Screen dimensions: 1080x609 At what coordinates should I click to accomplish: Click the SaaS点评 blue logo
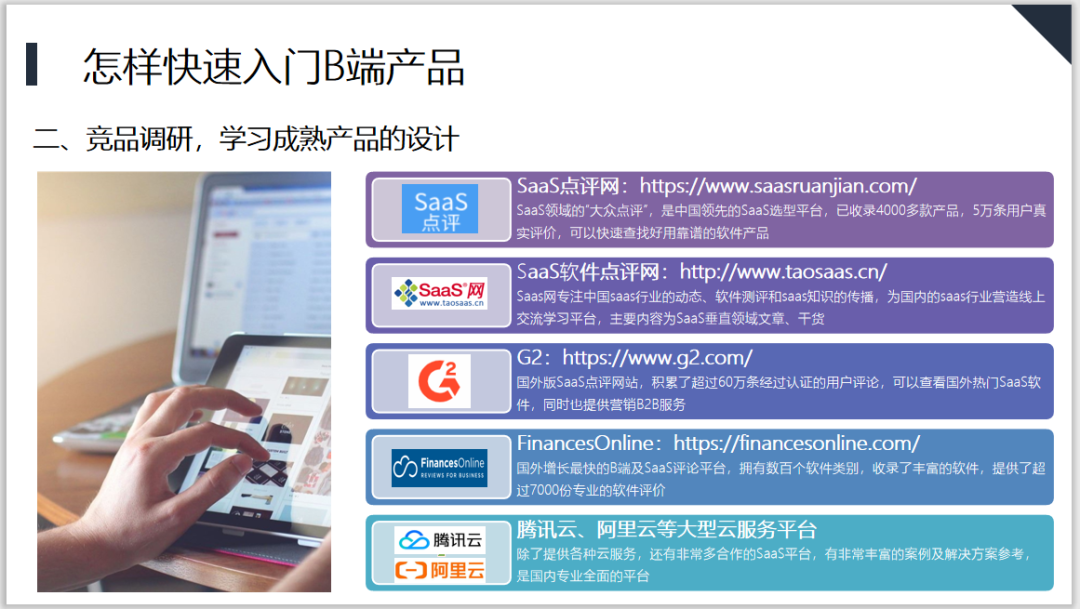coord(439,209)
